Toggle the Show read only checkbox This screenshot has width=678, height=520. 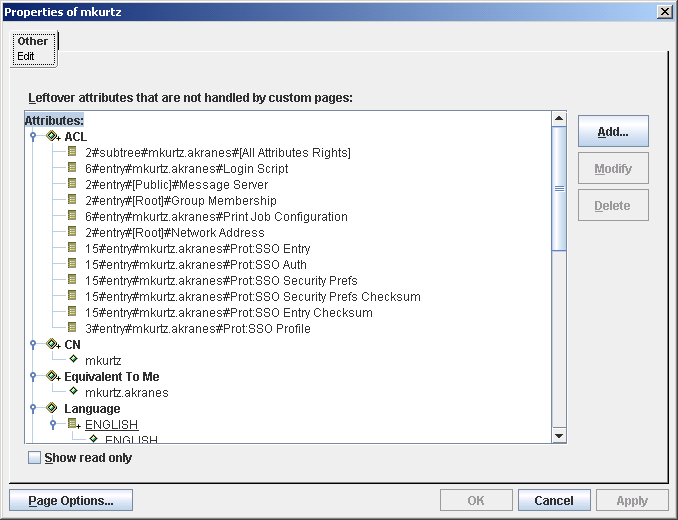point(34,457)
